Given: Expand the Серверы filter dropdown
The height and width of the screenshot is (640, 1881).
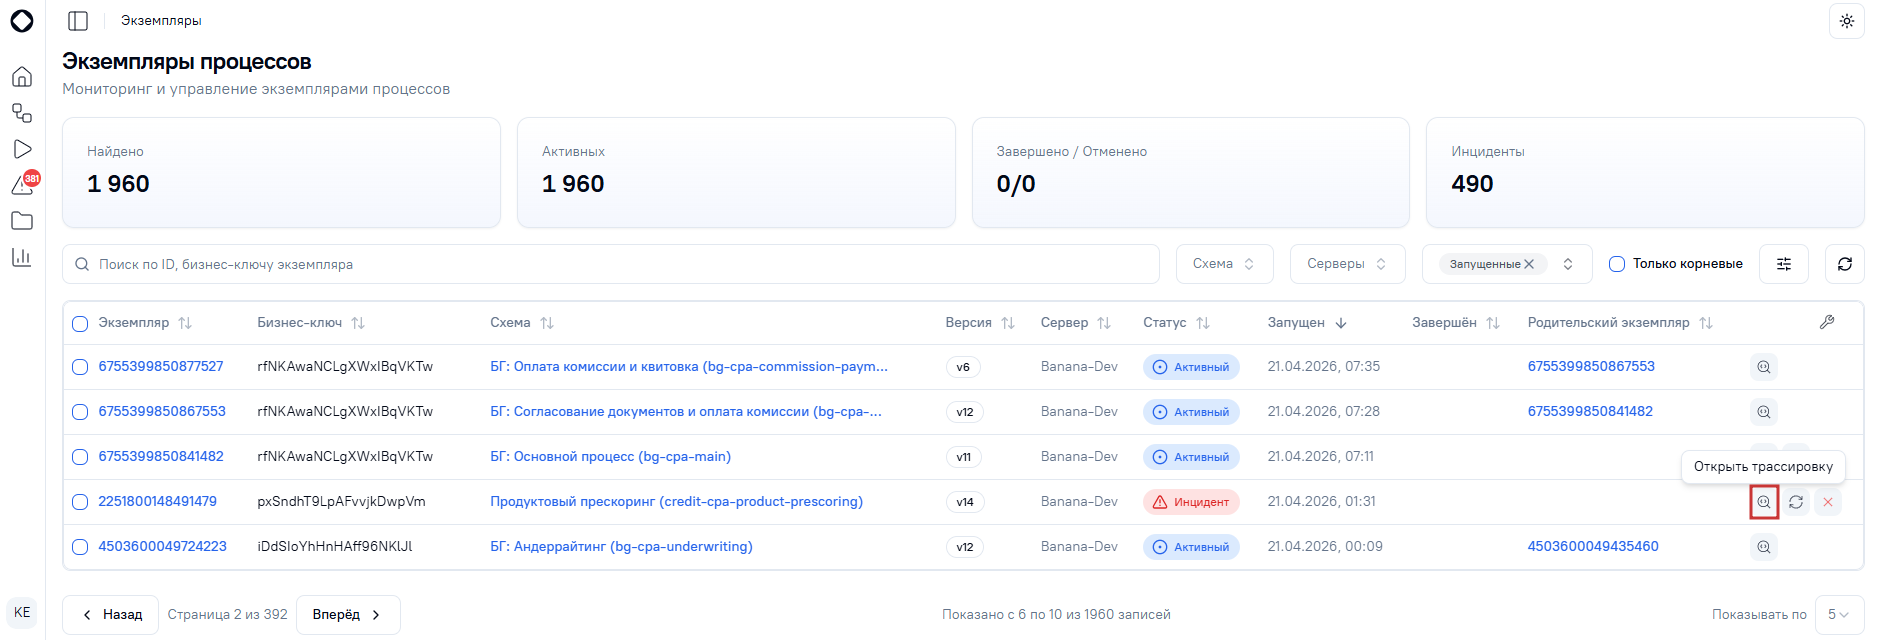Looking at the screenshot, I should [x=1347, y=264].
